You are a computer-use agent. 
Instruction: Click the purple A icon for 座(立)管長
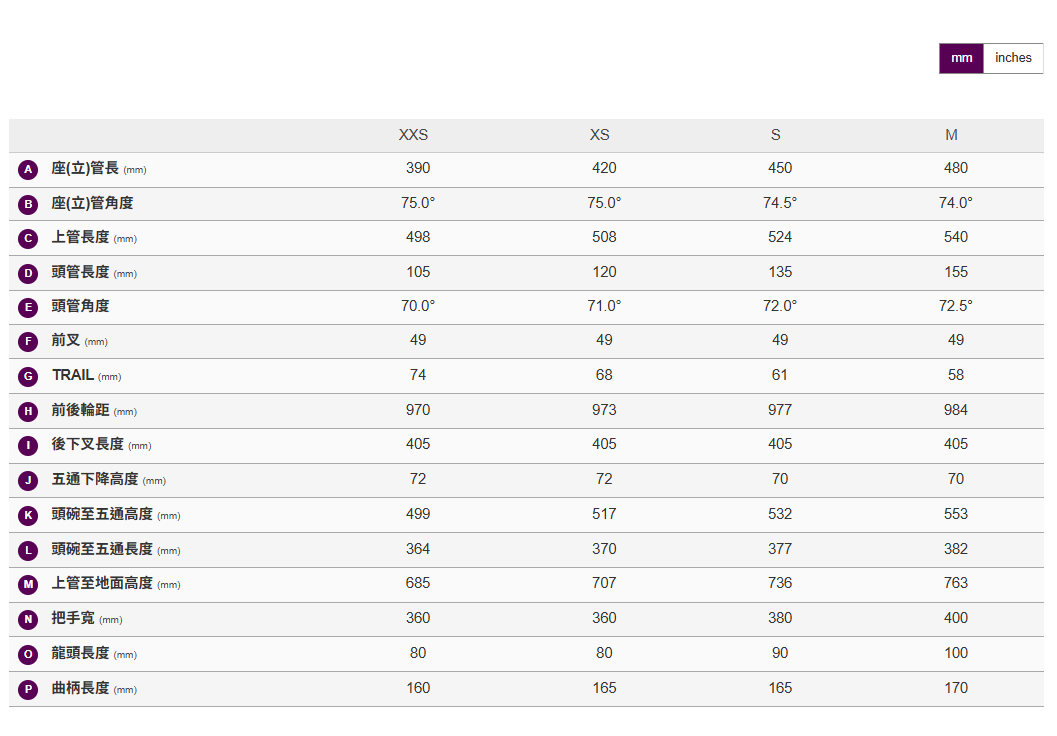pyautogui.click(x=28, y=170)
